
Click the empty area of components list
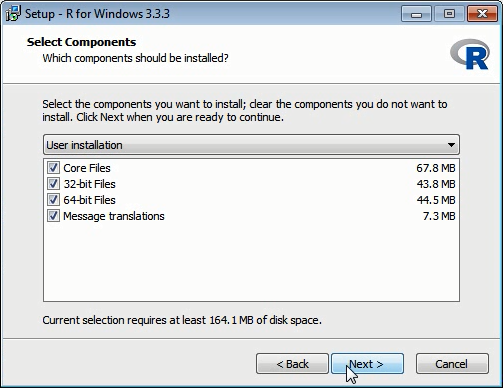click(x=251, y=262)
